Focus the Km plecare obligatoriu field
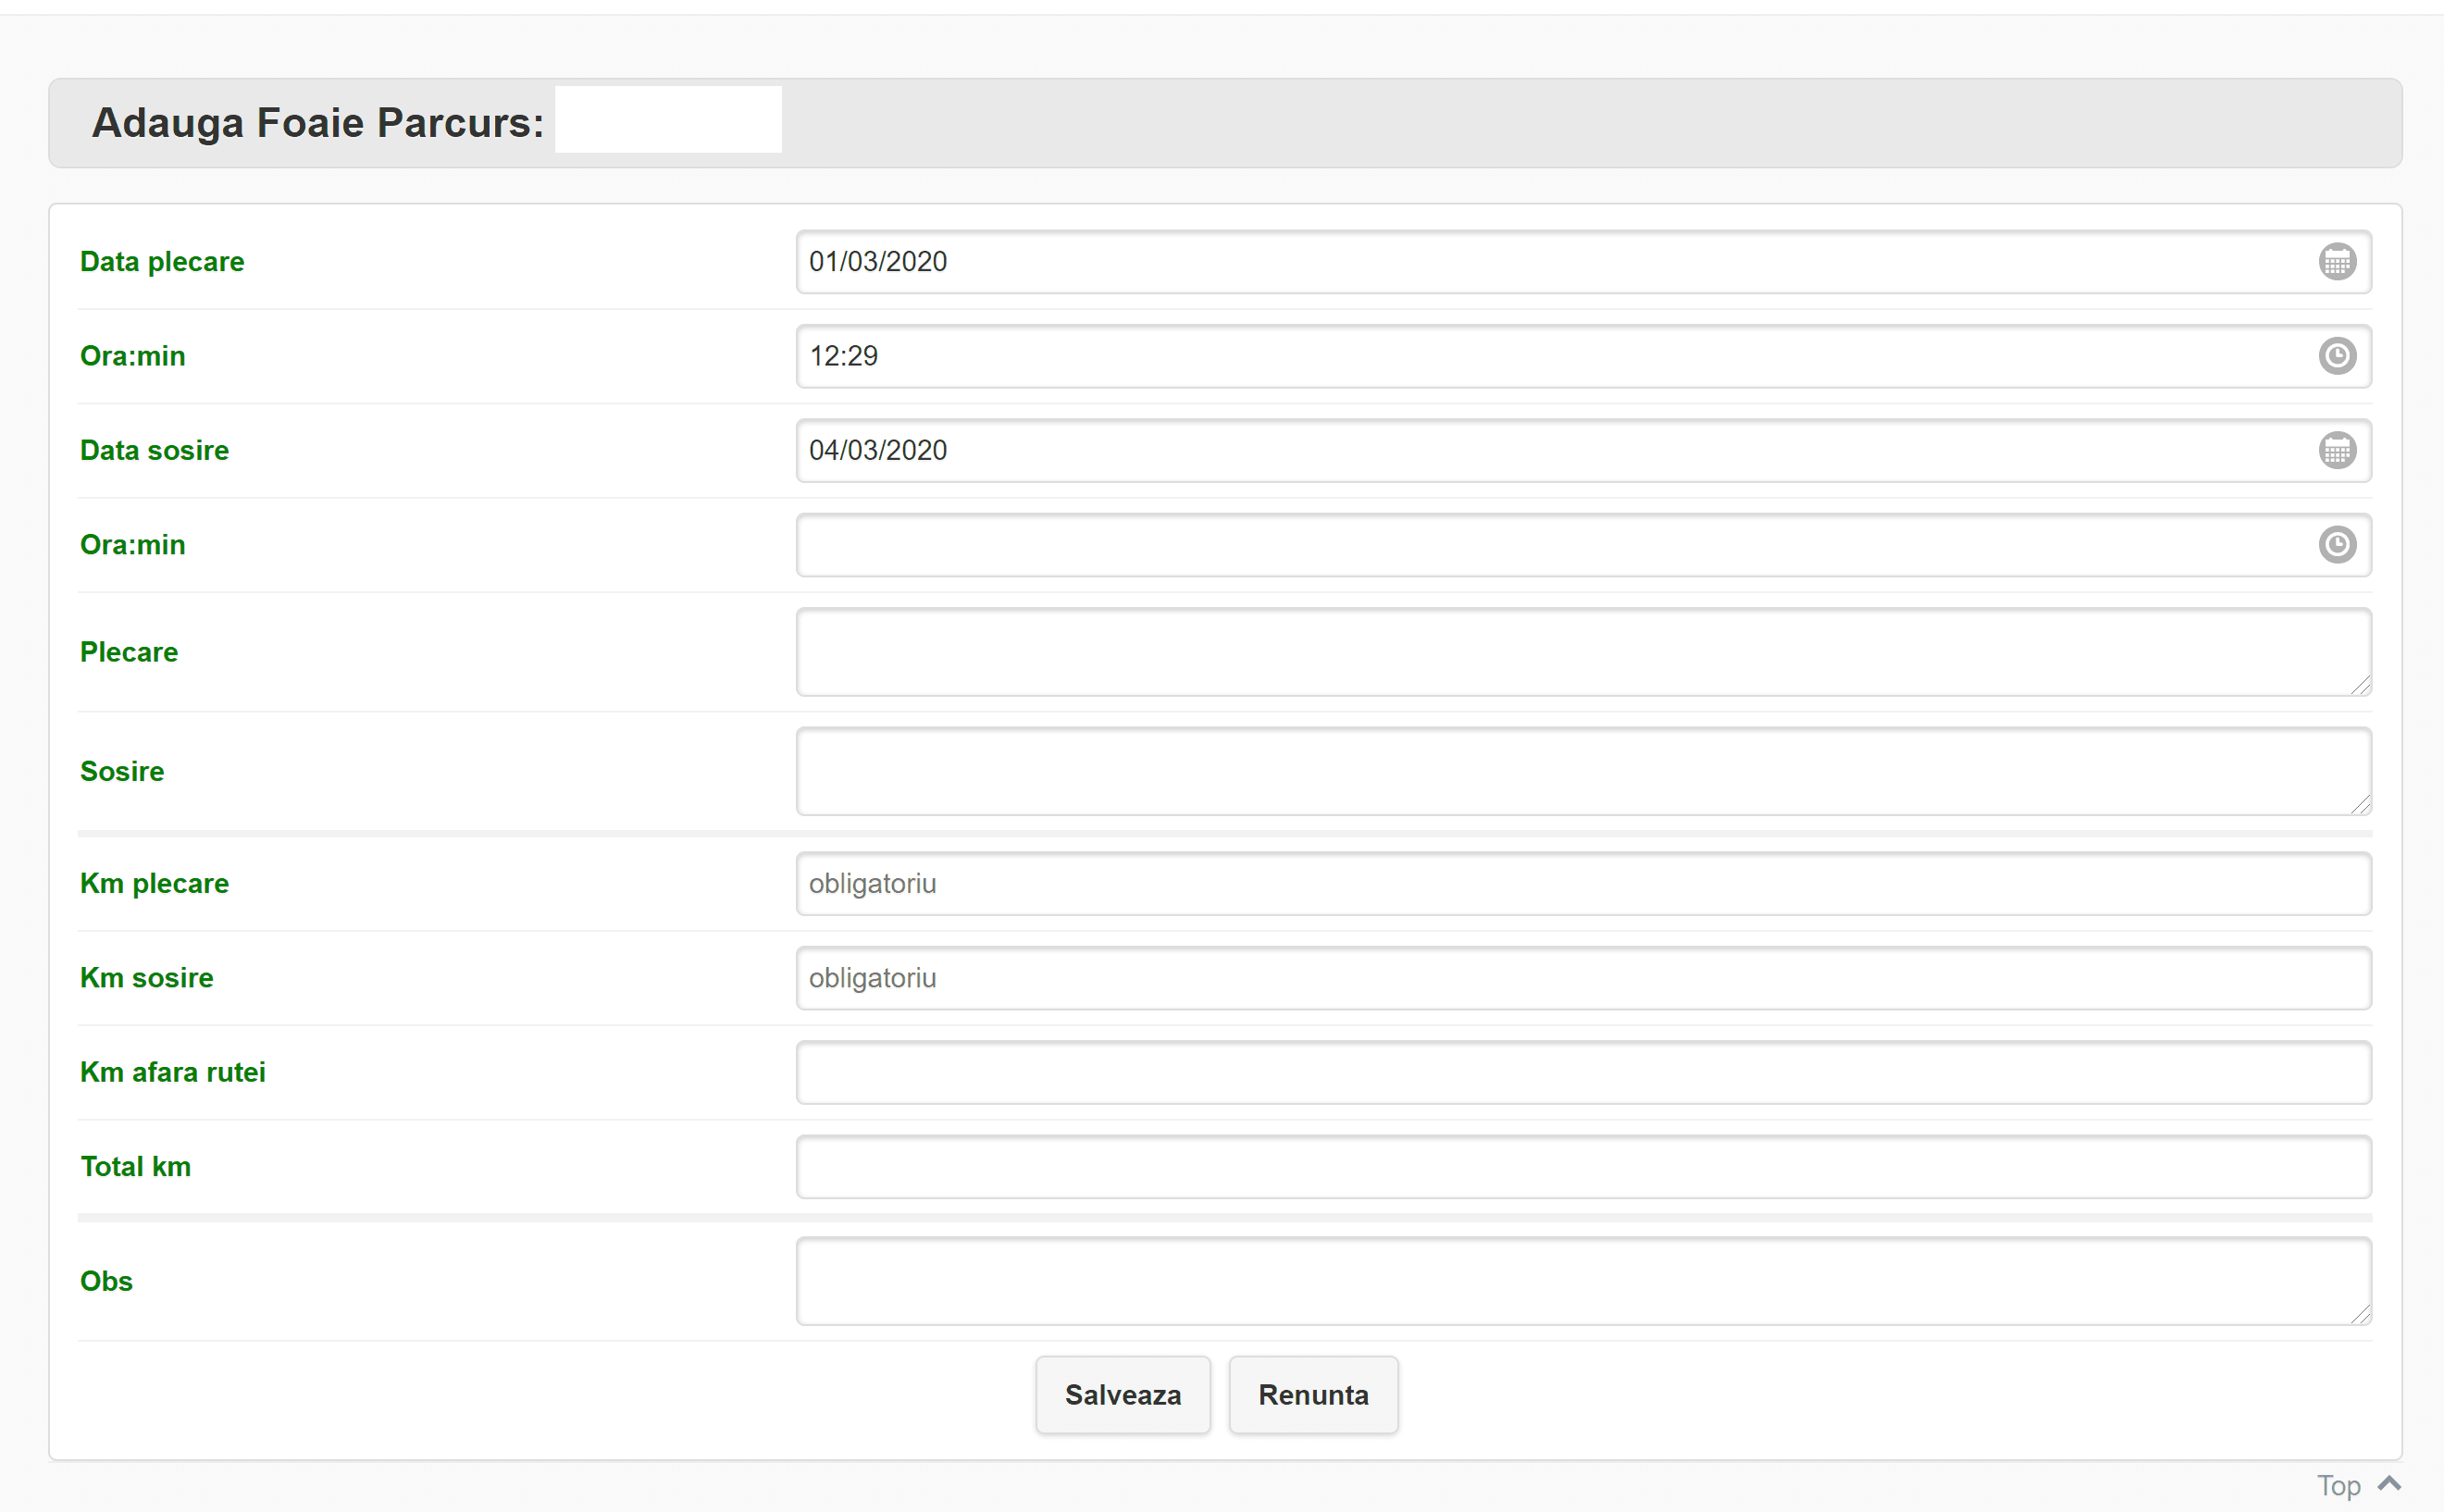Screen dimensions: 2444x1512 [1583, 884]
